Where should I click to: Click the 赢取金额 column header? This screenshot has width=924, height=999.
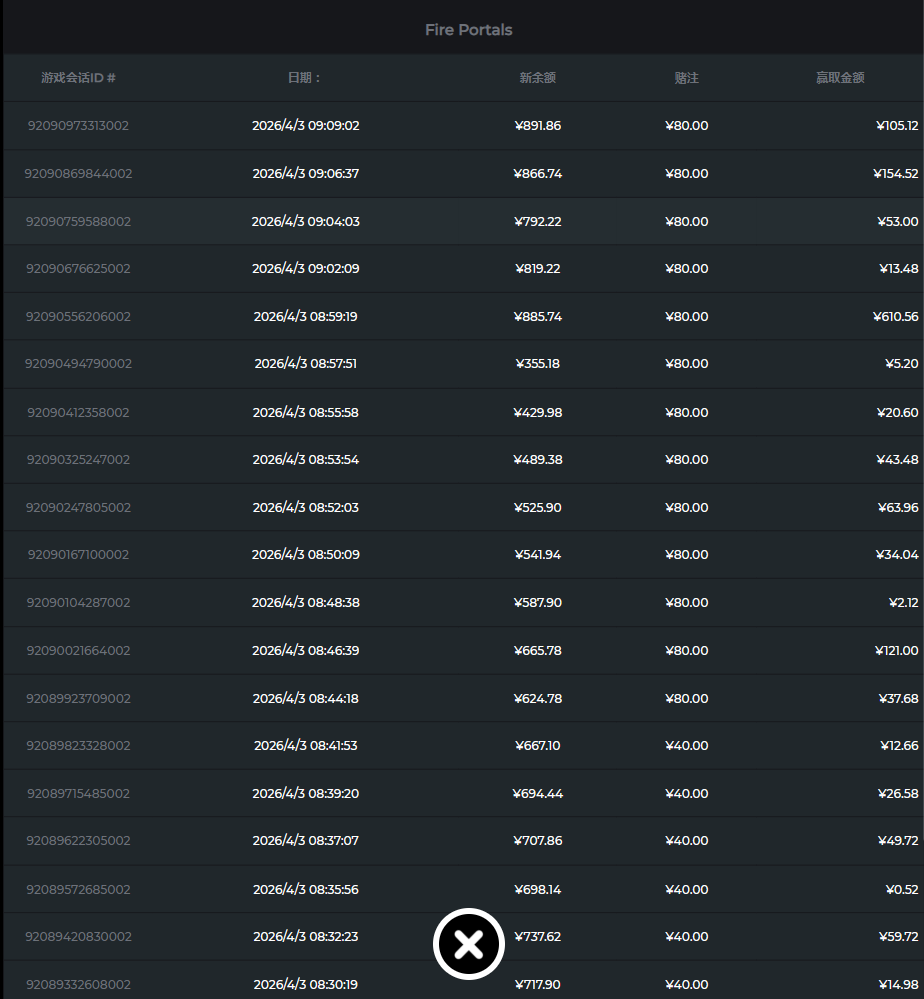click(x=840, y=78)
